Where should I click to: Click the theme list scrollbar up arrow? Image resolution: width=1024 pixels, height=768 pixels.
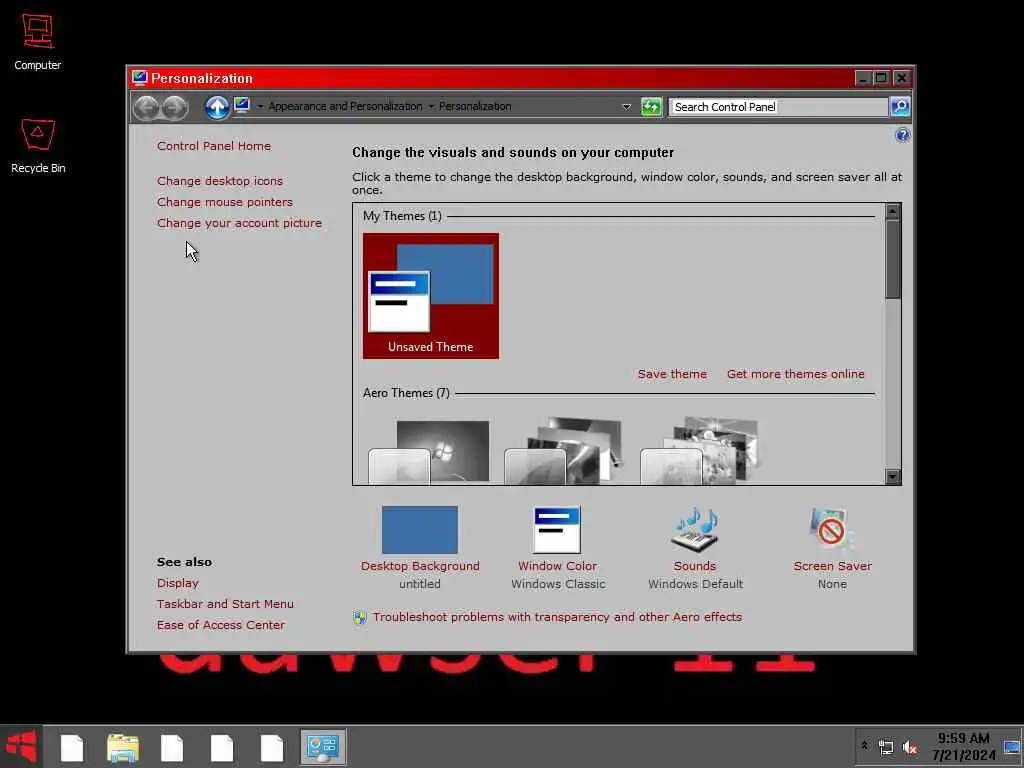tap(892, 211)
